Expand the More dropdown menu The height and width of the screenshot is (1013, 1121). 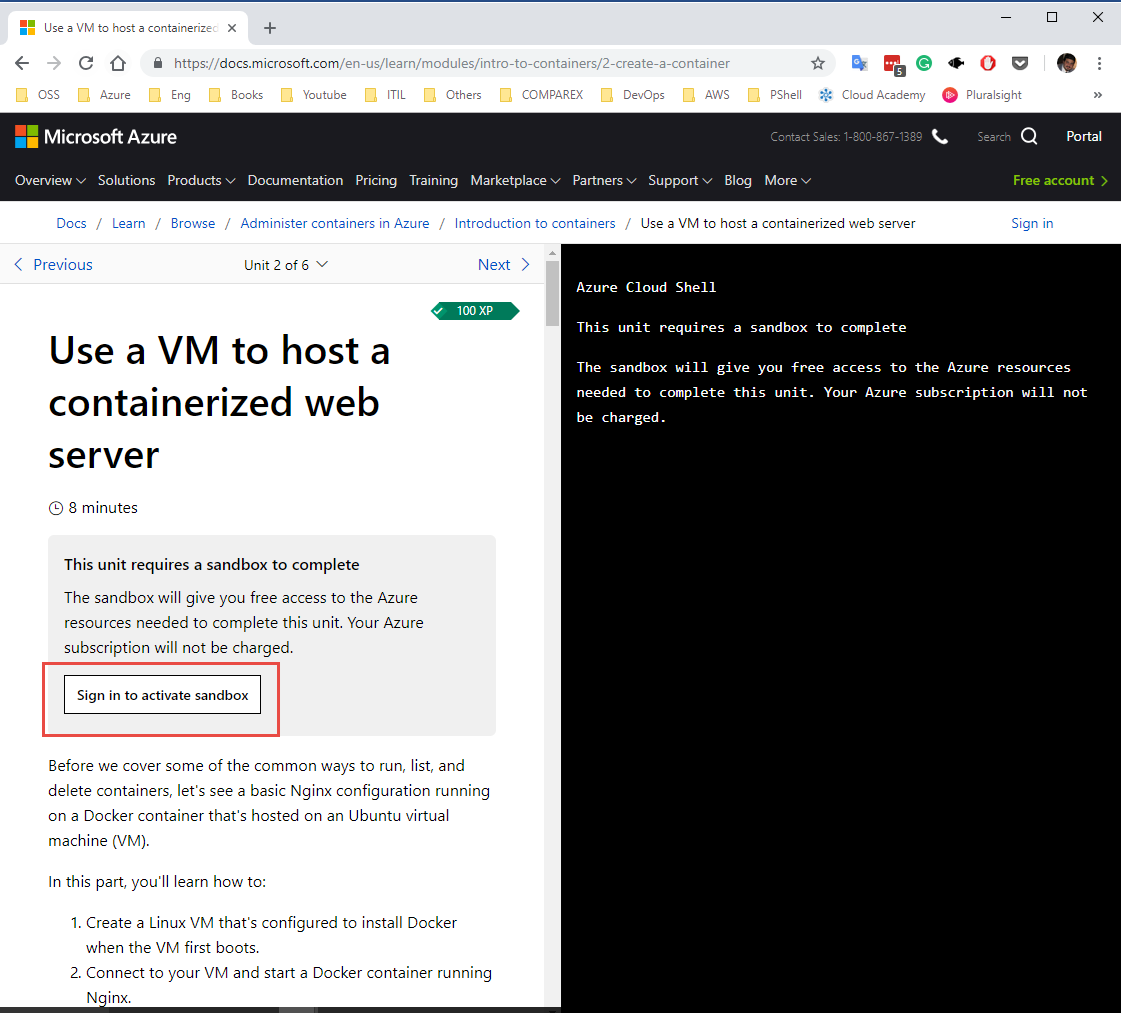pos(787,180)
